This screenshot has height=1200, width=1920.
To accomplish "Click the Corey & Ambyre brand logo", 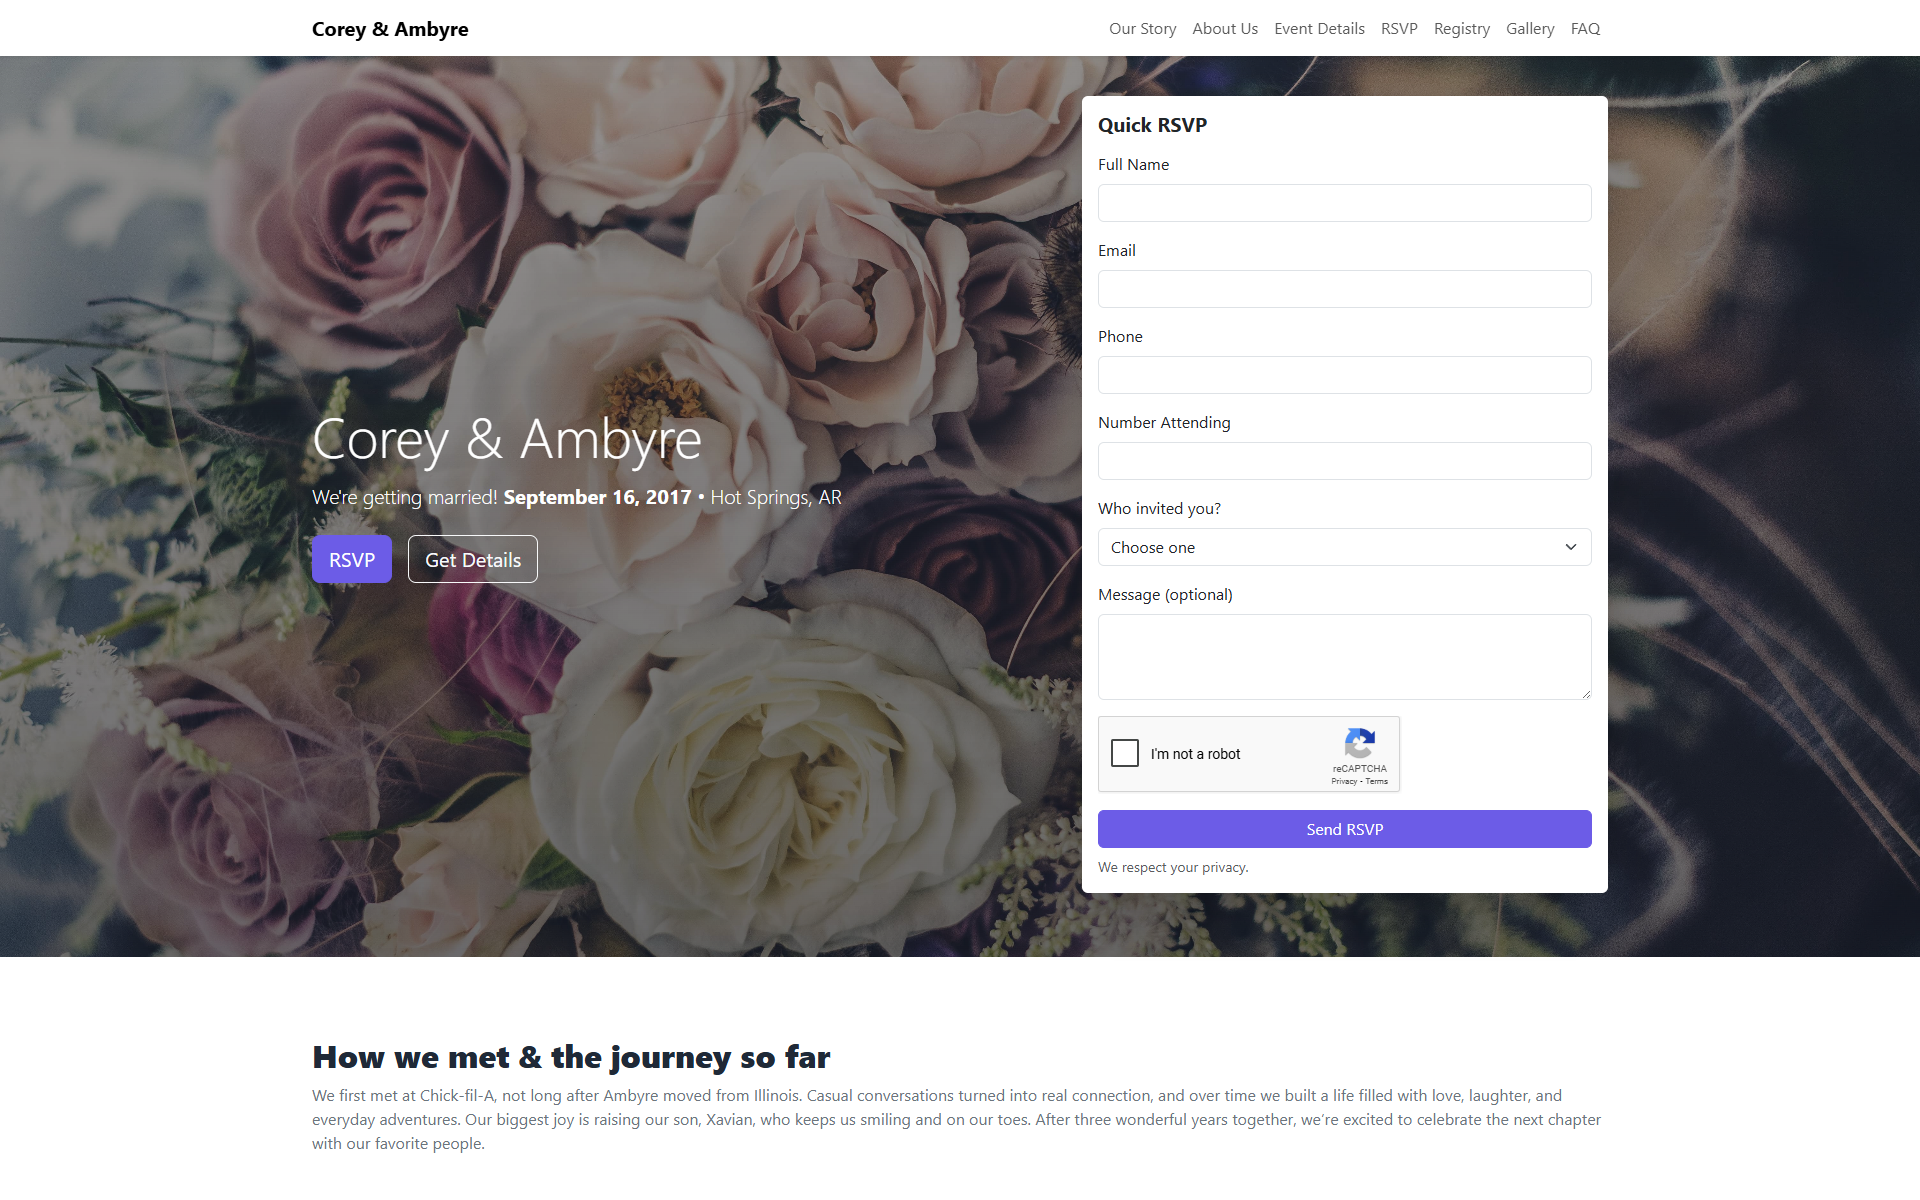I will tap(390, 29).
